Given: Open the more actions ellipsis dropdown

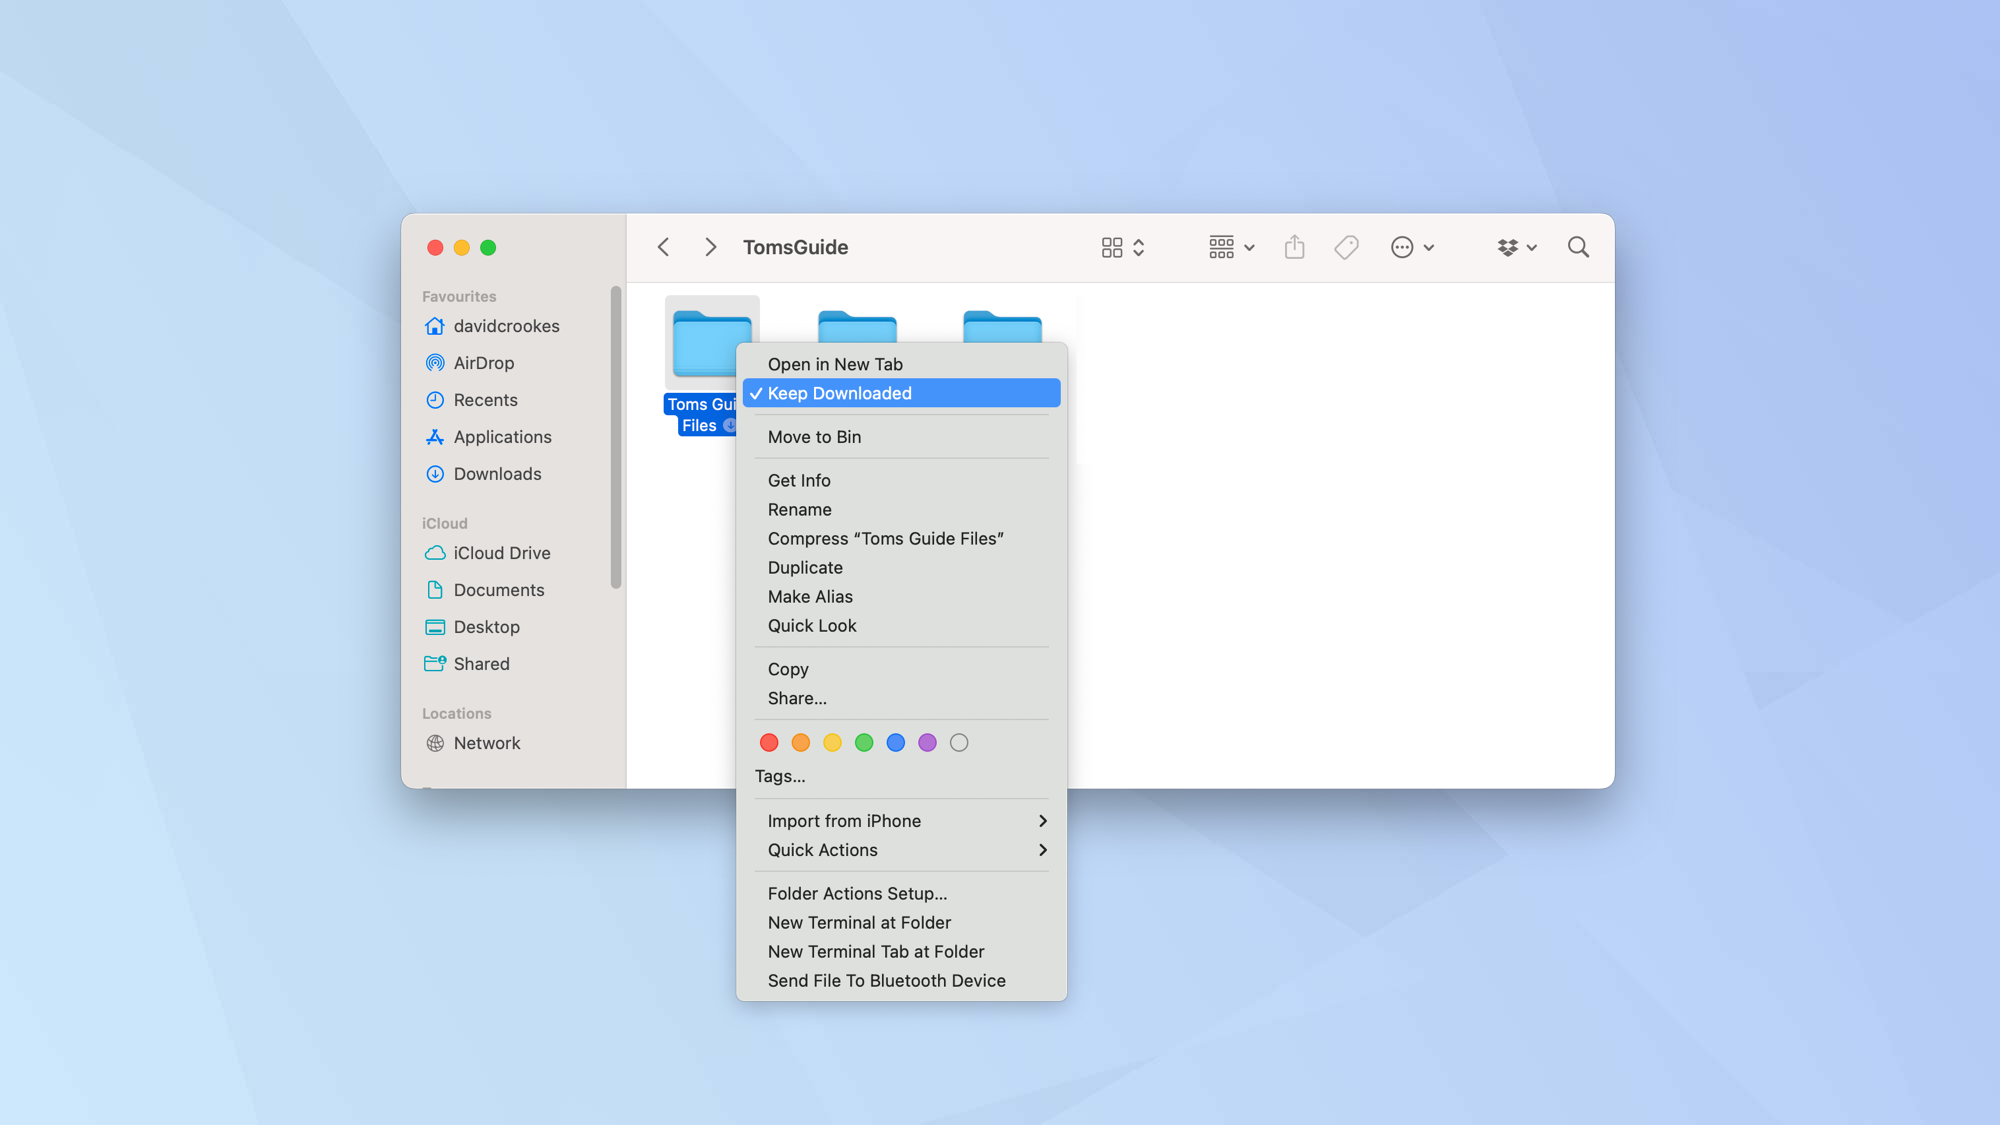Looking at the screenshot, I should 1403,247.
